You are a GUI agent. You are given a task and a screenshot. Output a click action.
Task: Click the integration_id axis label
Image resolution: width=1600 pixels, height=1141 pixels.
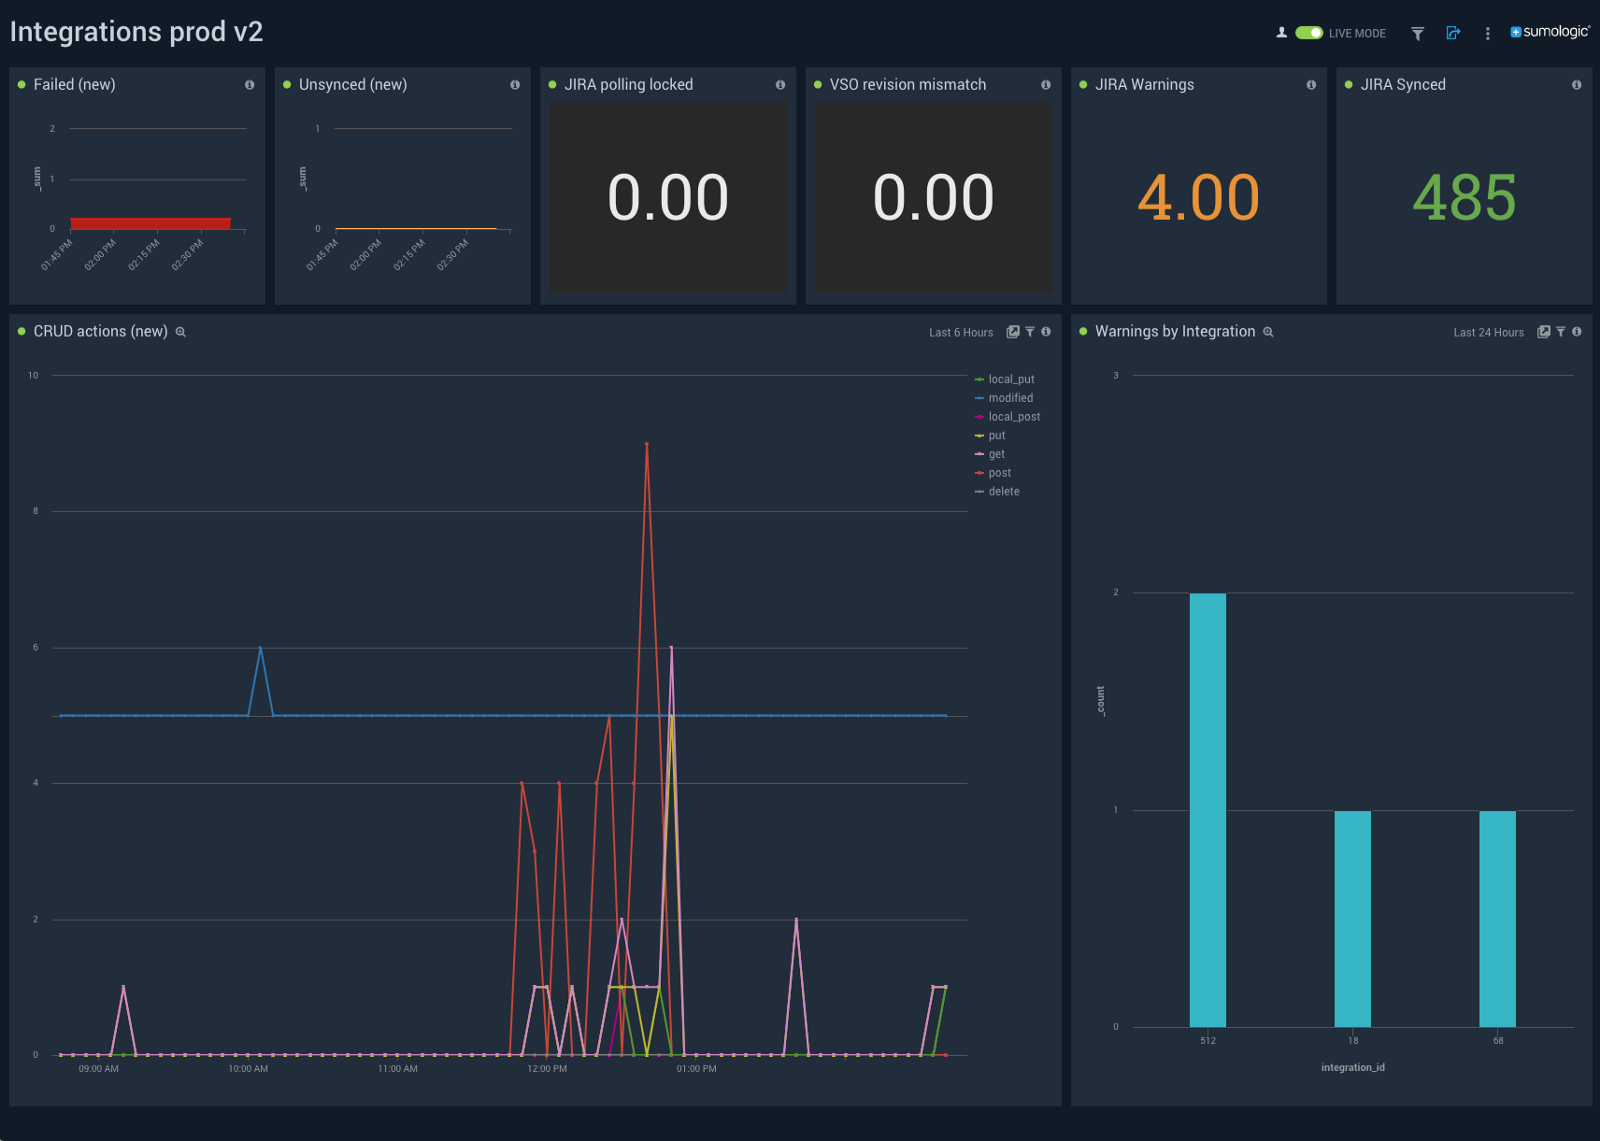(1353, 1068)
